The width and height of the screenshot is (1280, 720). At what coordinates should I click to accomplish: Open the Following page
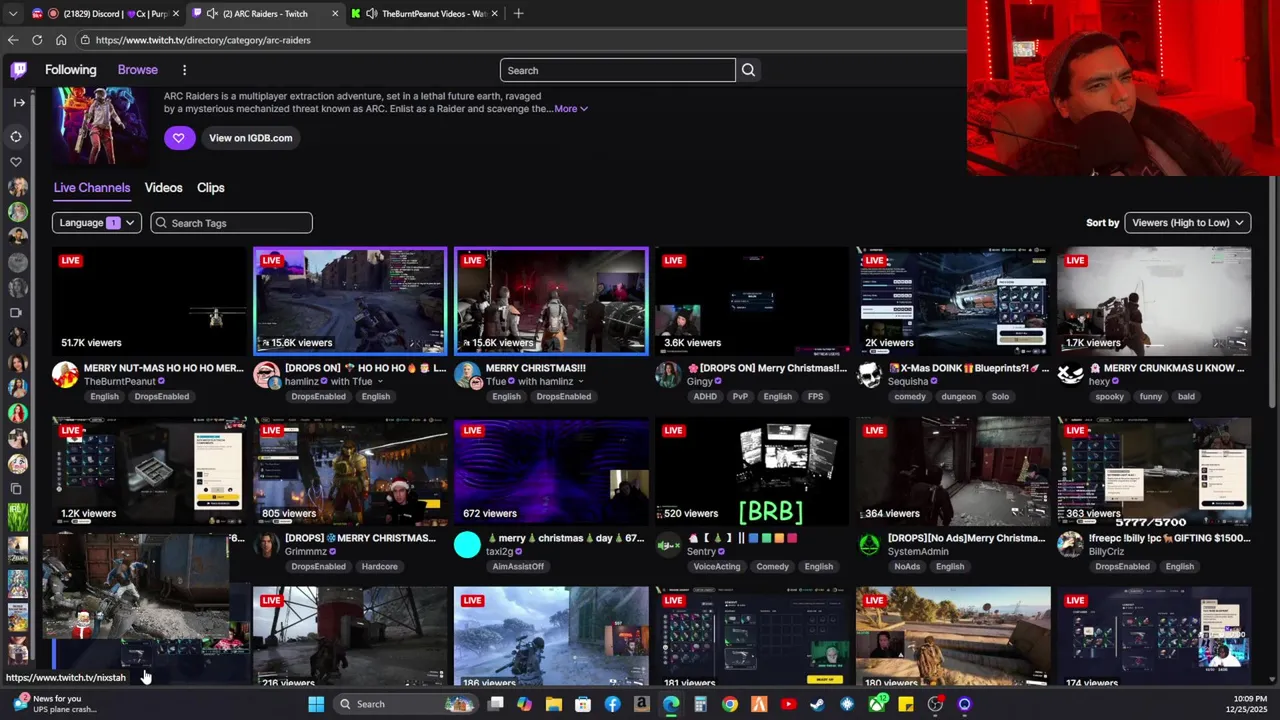[70, 70]
